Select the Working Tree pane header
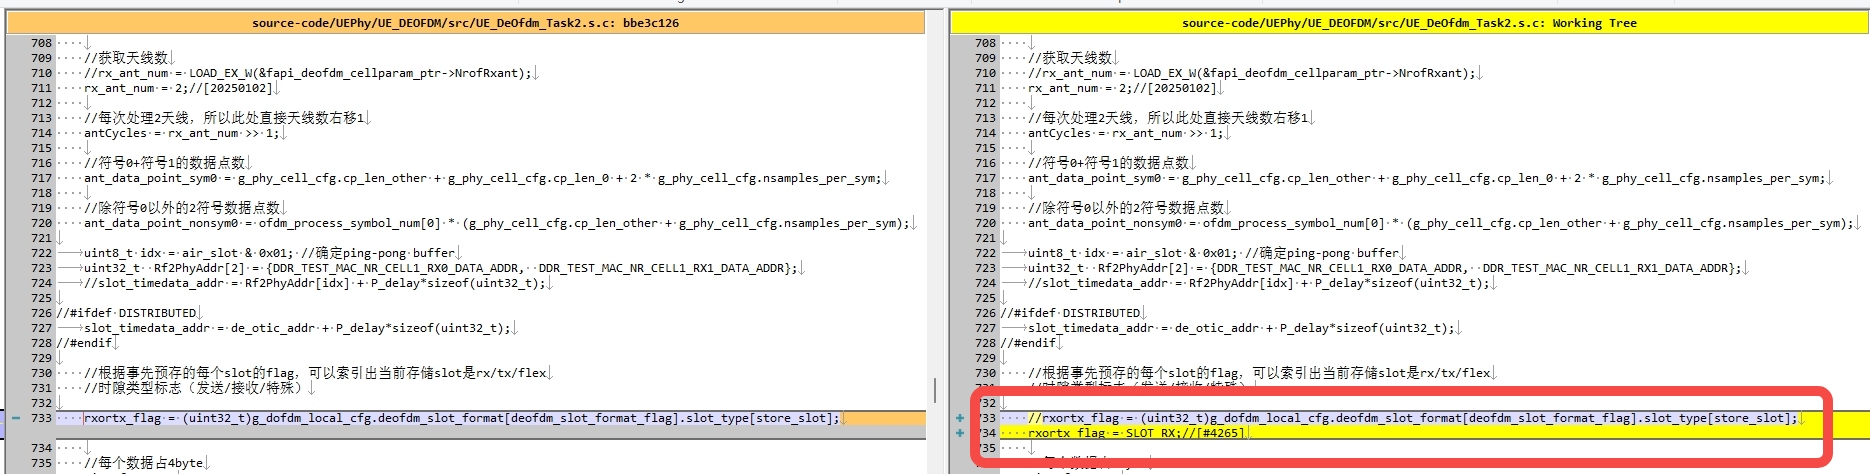Viewport: 1870px width, 474px height. pyautogui.click(x=1408, y=23)
